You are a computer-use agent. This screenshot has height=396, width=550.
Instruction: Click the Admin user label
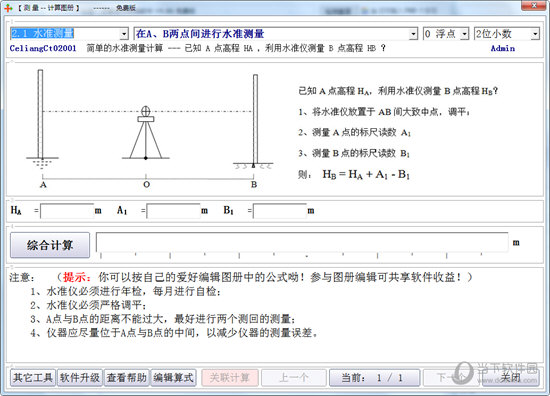point(503,48)
